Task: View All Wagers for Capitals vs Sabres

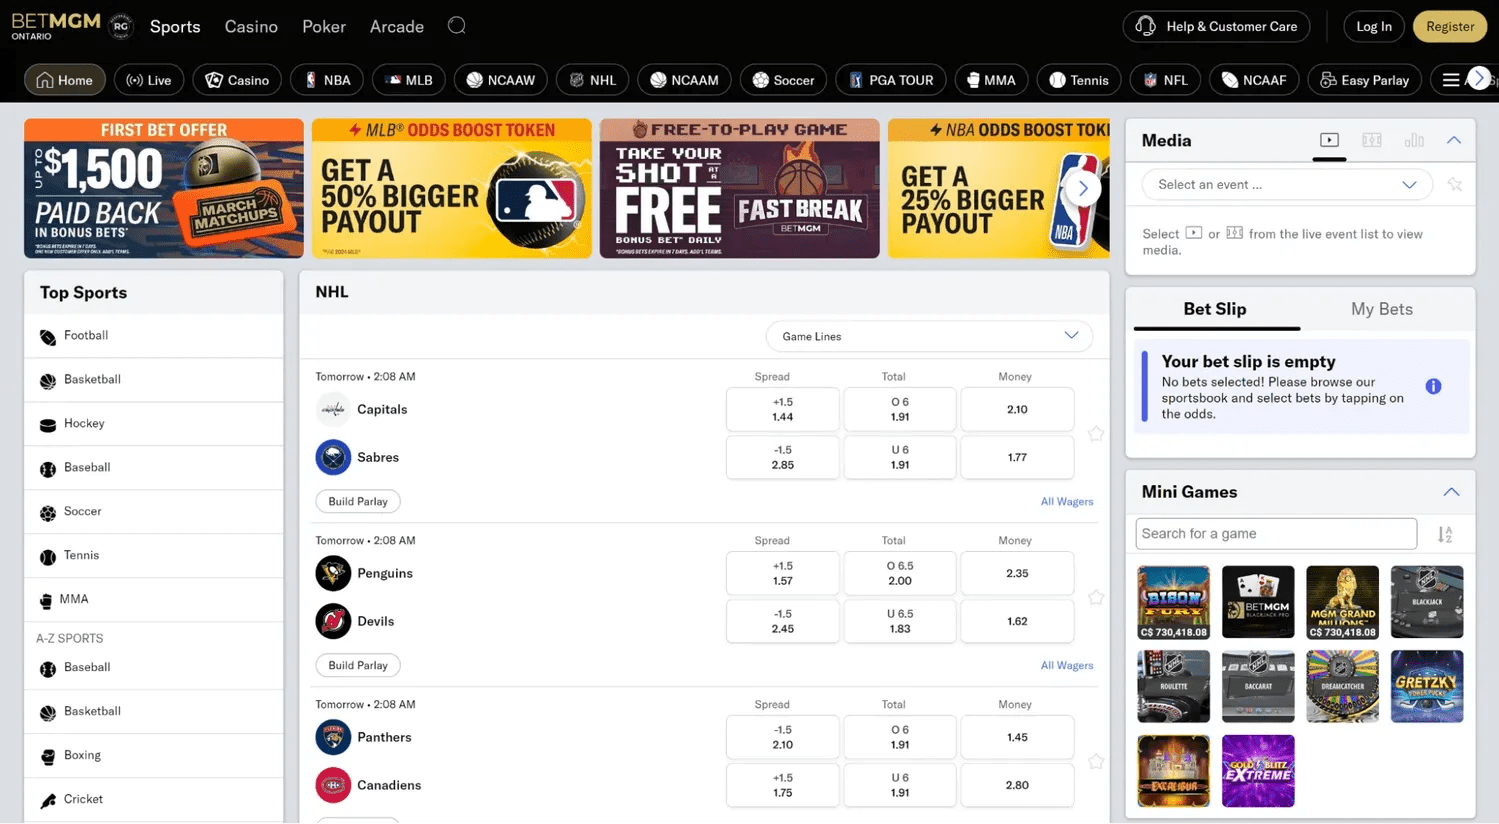Action: point(1067,501)
